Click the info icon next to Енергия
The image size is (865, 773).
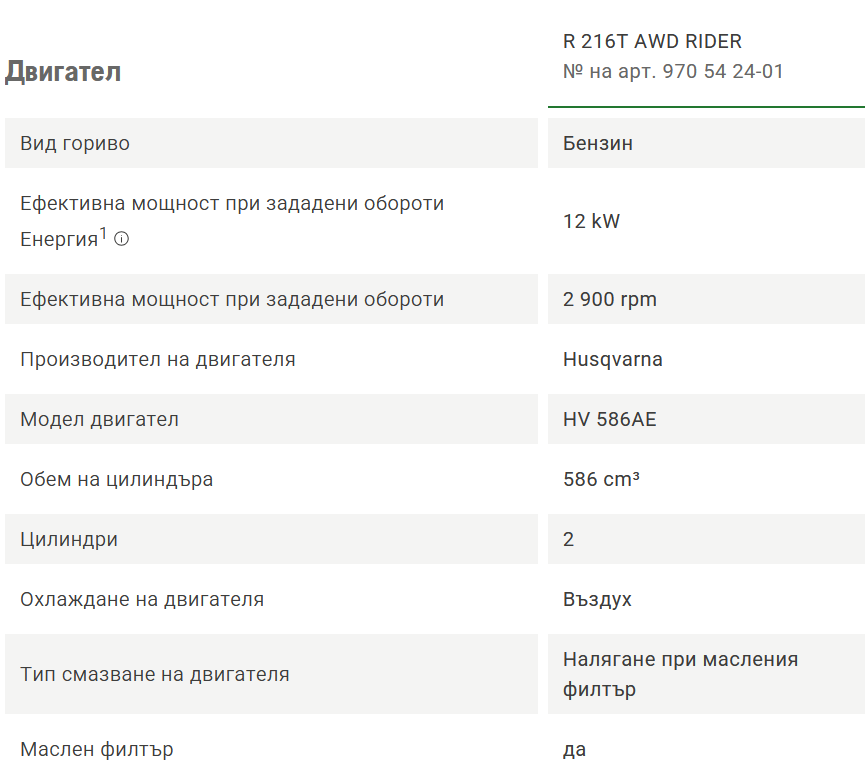coord(121,239)
